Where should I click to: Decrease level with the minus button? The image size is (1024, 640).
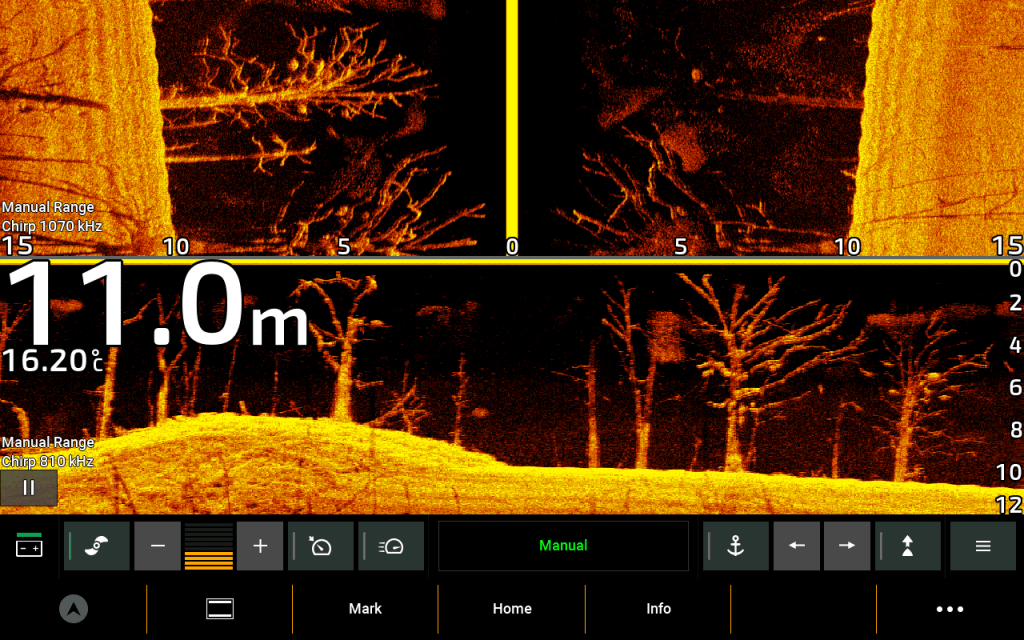[157, 546]
